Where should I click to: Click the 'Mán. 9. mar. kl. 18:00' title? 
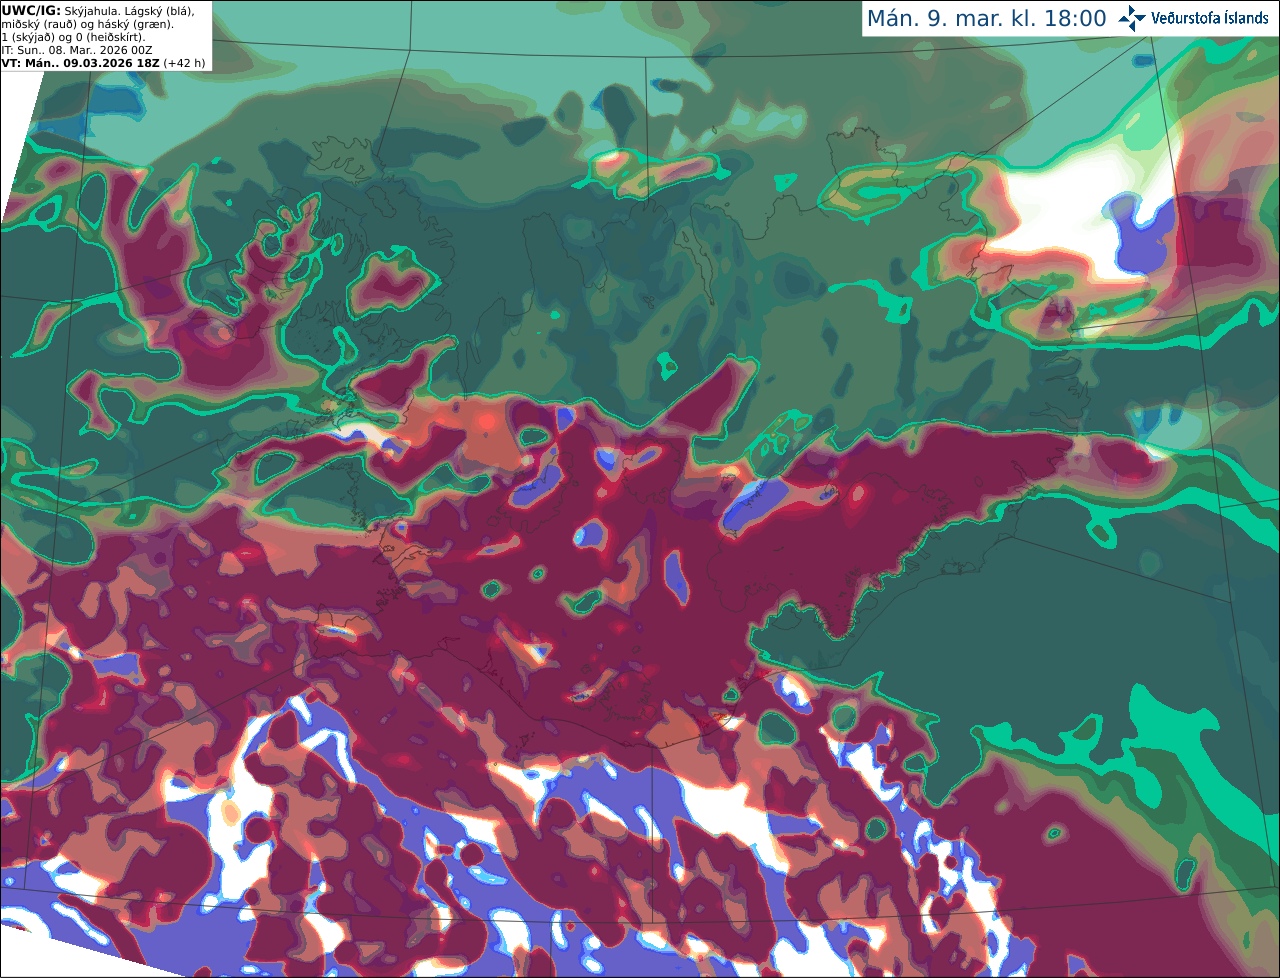tap(986, 19)
